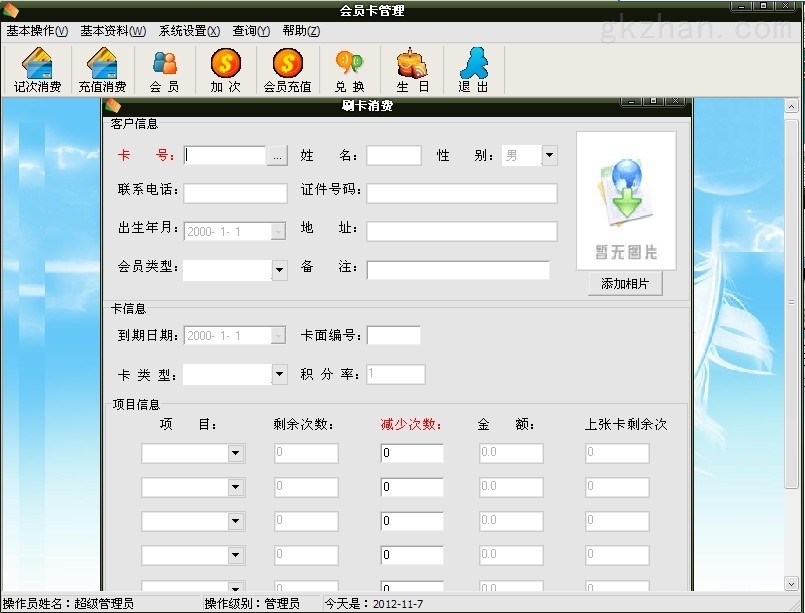The height and width of the screenshot is (613, 805).
Task: Minimize the 刷卡消费 window
Action: pyautogui.click(x=631, y=102)
